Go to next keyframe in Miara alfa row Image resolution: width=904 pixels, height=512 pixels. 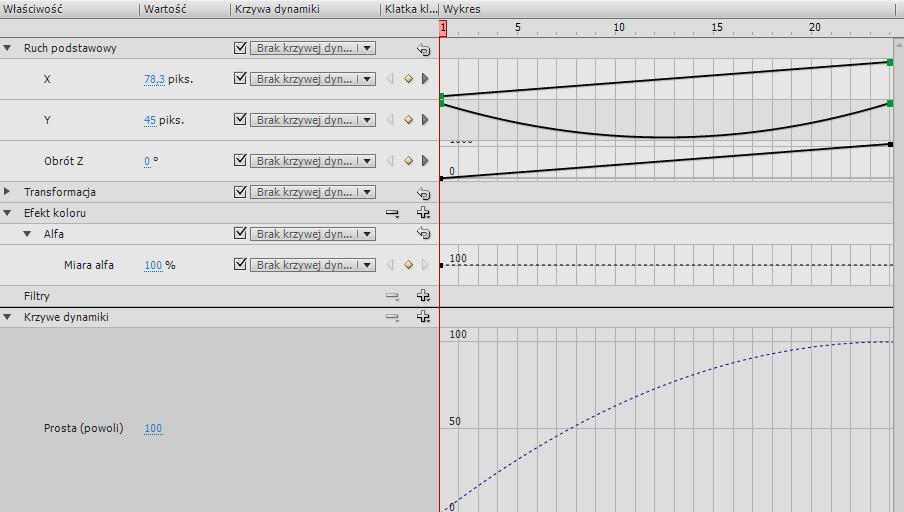425,265
